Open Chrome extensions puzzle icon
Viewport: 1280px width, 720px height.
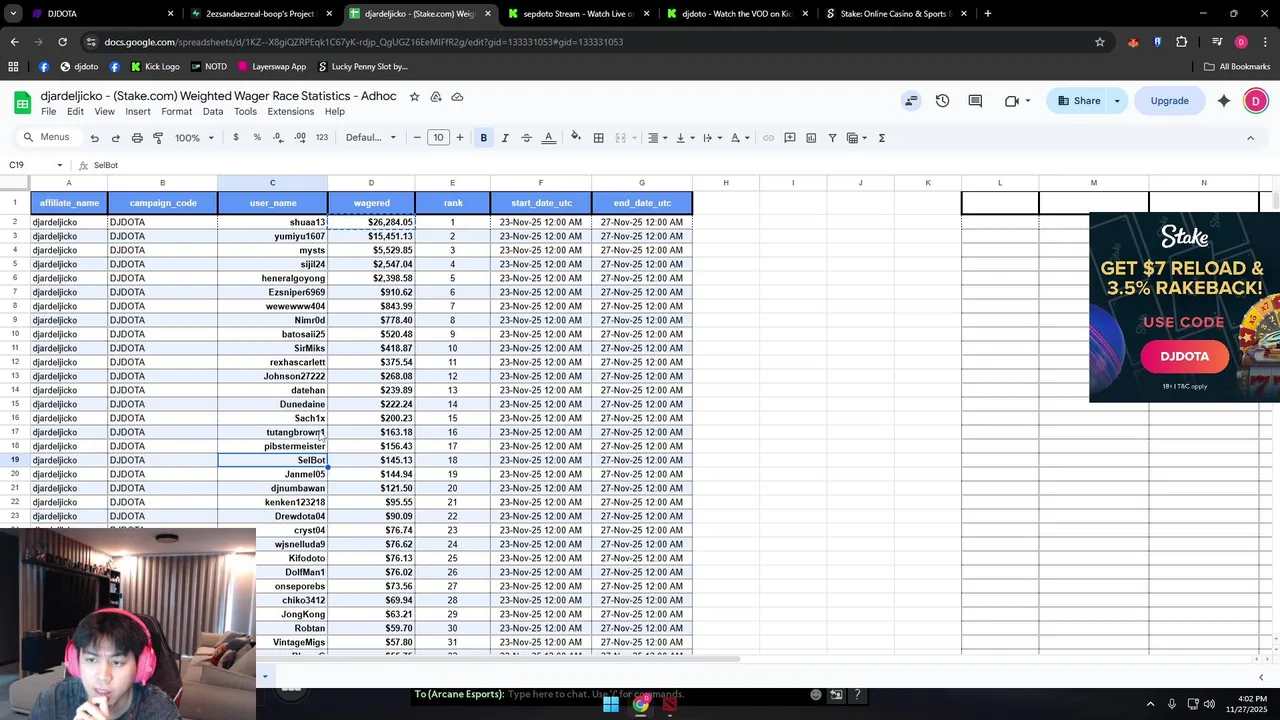[x=1182, y=42]
